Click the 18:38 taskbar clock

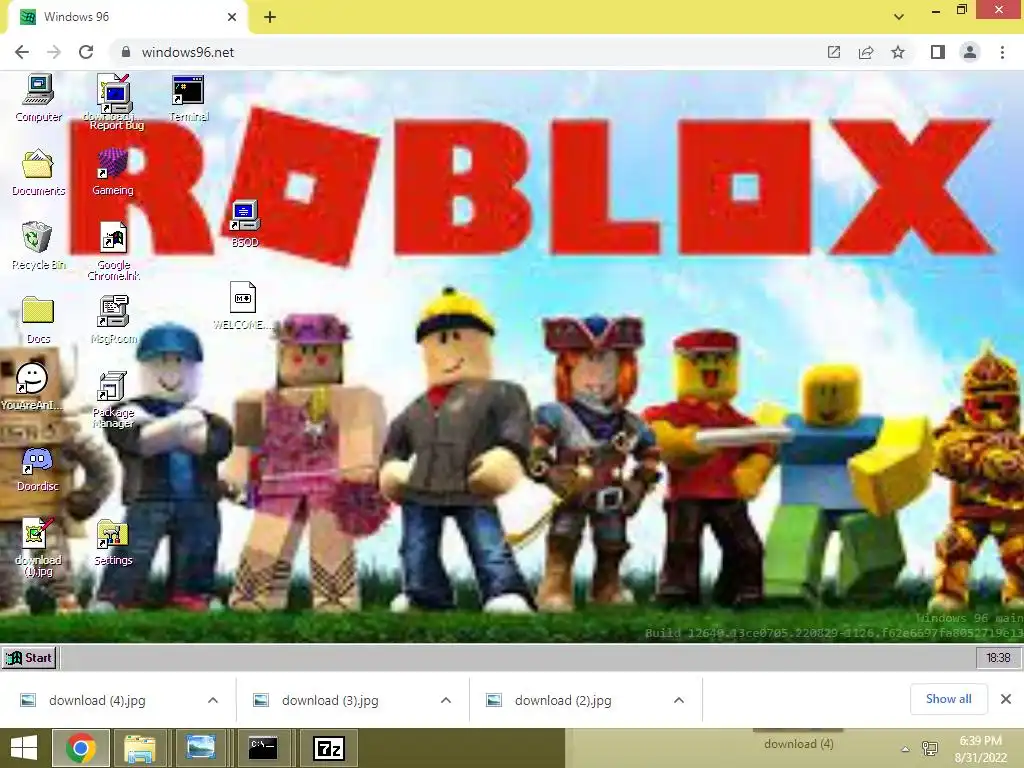998,658
